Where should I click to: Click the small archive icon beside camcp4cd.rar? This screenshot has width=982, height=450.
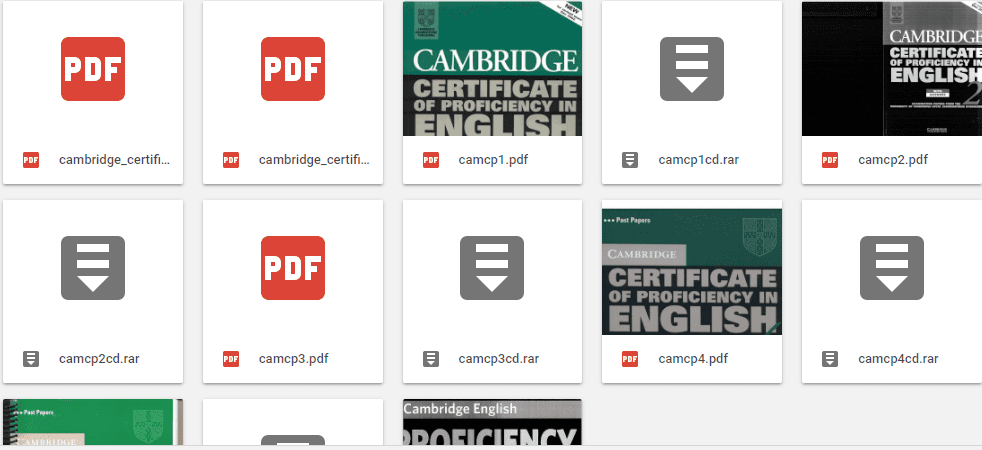(x=830, y=359)
